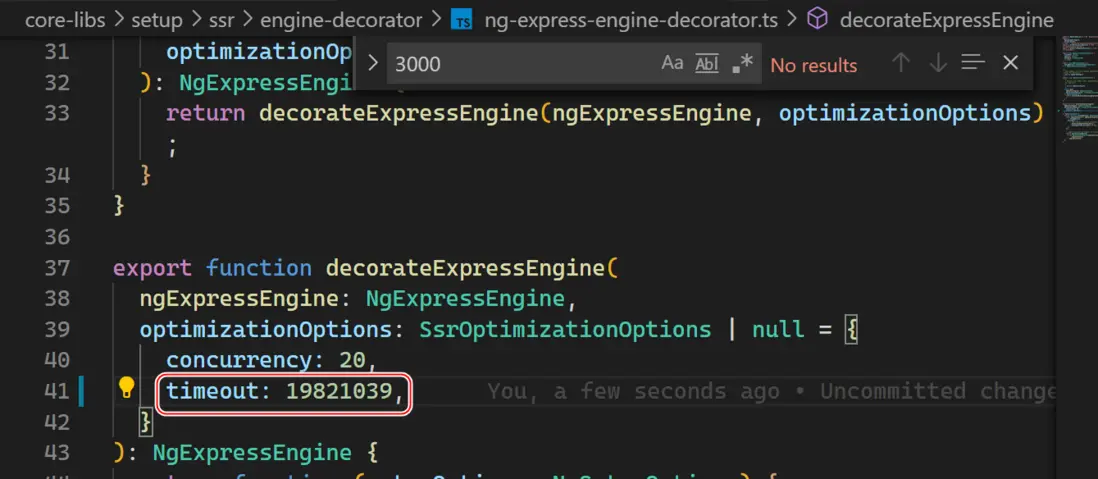Screen dimensions: 1098x479
Task: Click the TS file icon in the breadcrumb
Action: pos(462,19)
